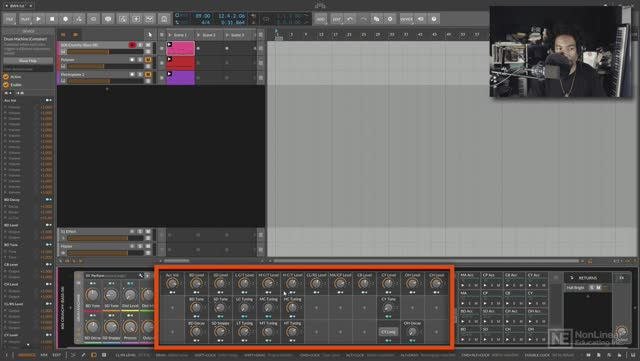640x361 pixels.
Task: Click the Acc Vol knob
Action: [172, 283]
